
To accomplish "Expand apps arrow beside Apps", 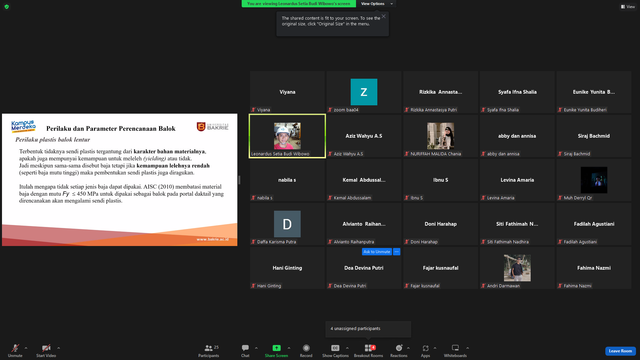I will [435, 348].
